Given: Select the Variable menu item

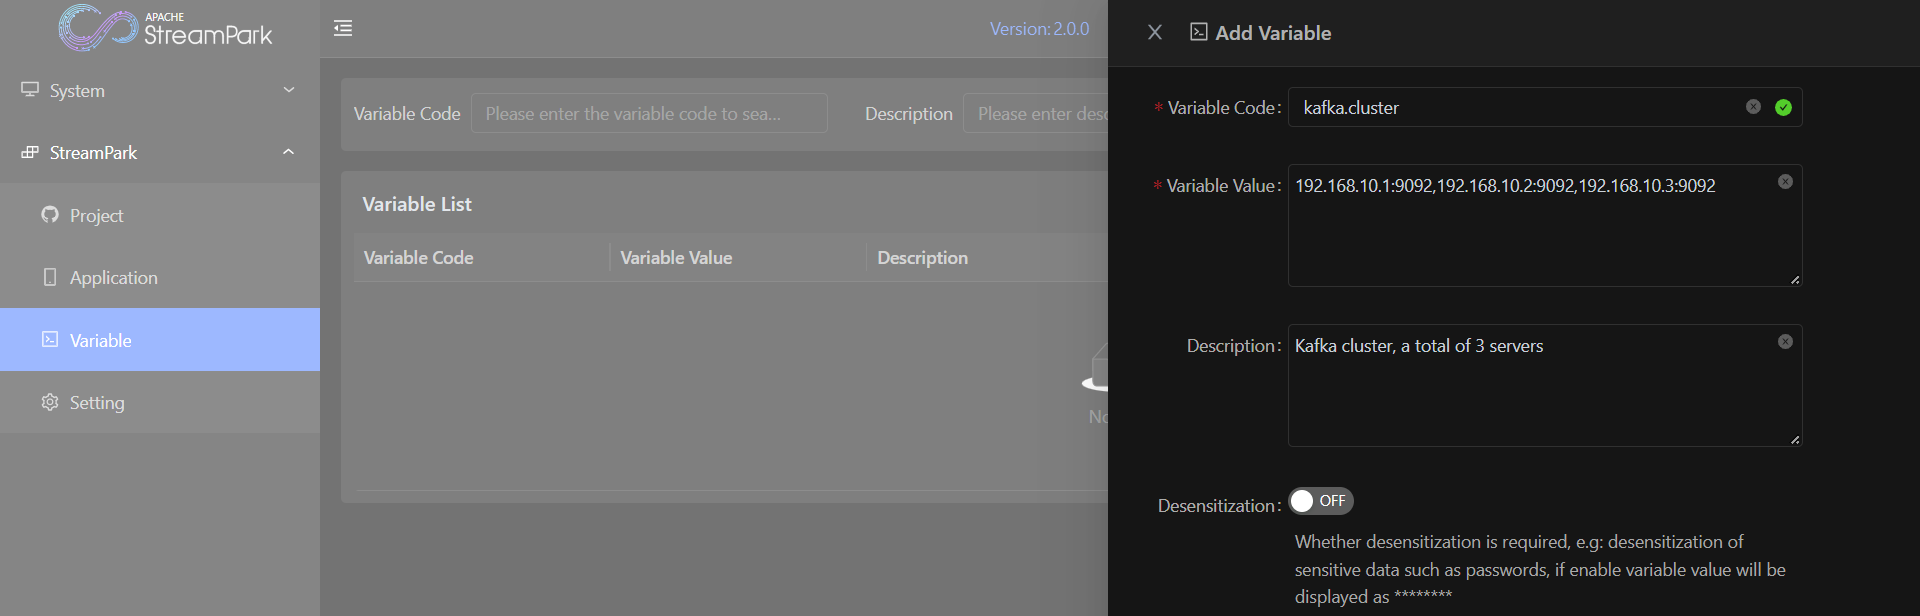Looking at the screenshot, I should pos(100,340).
